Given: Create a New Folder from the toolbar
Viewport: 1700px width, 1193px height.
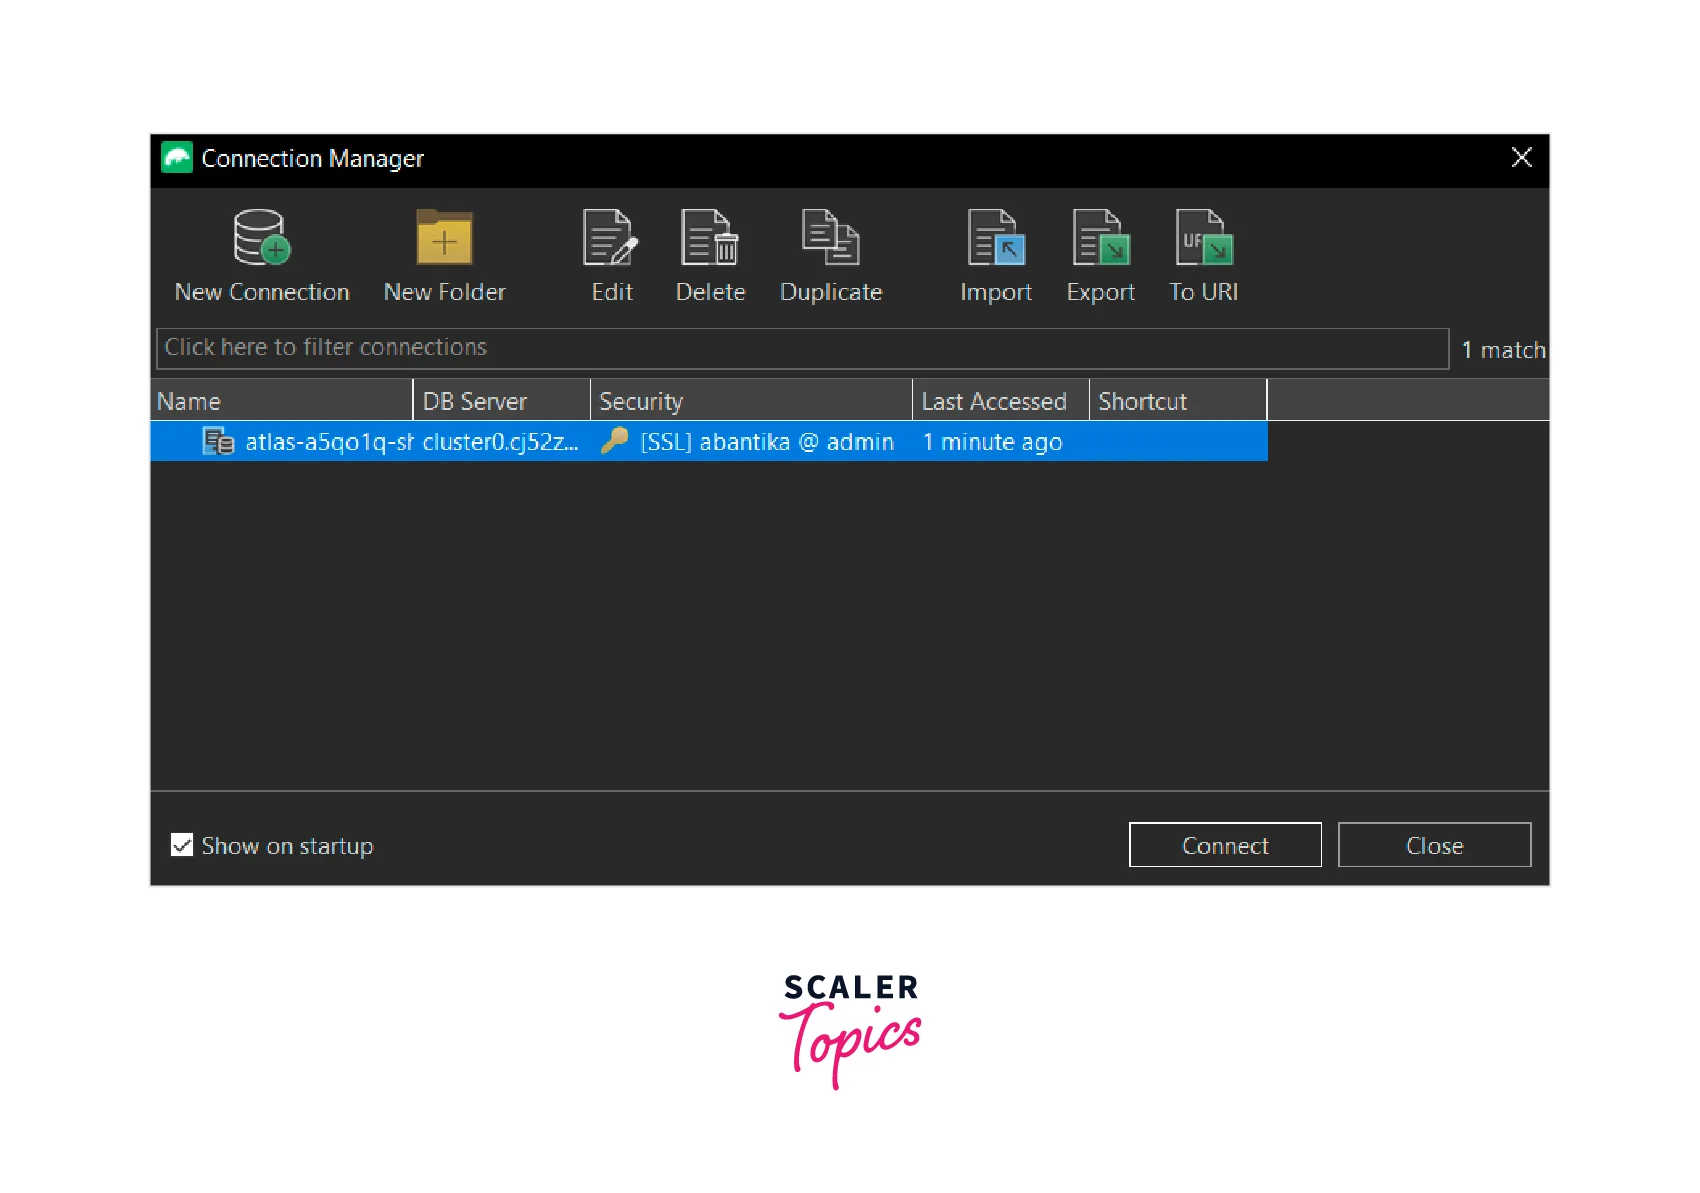Looking at the screenshot, I should (x=444, y=238).
